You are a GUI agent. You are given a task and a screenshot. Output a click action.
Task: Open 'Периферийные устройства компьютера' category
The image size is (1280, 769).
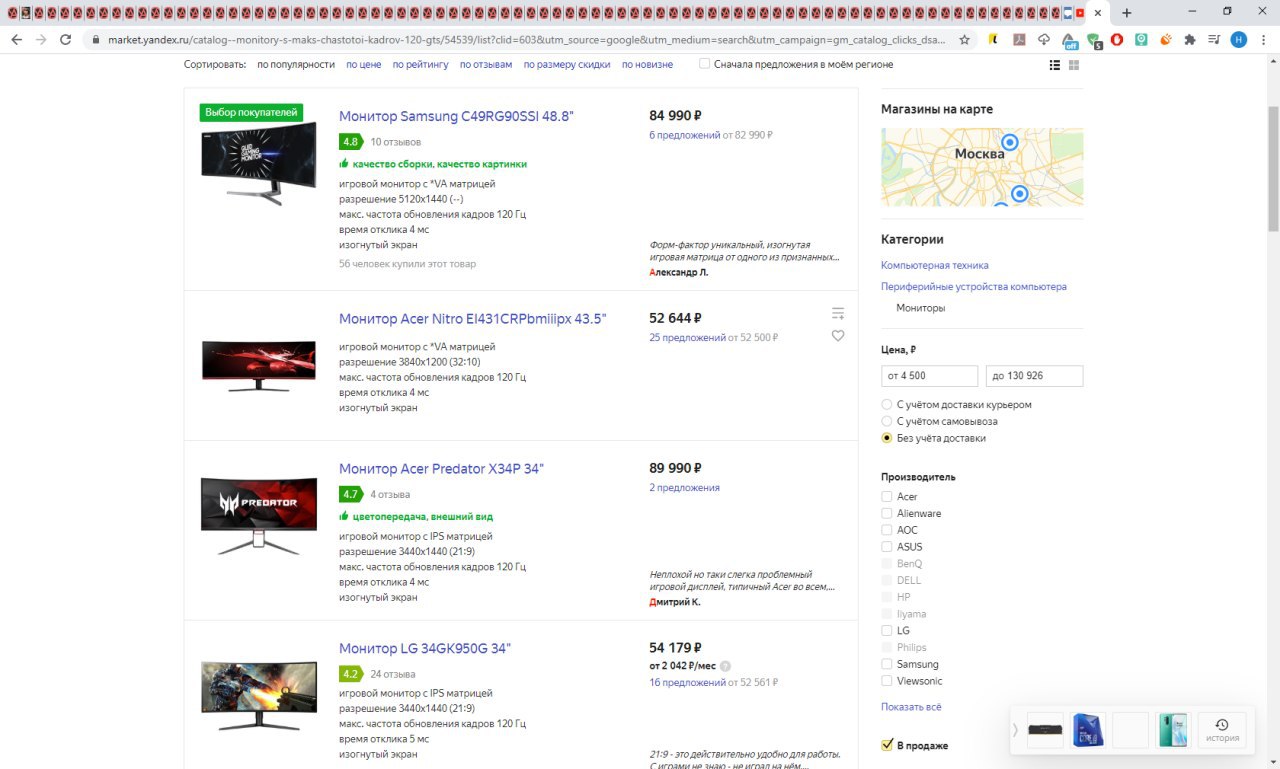coord(974,286)
